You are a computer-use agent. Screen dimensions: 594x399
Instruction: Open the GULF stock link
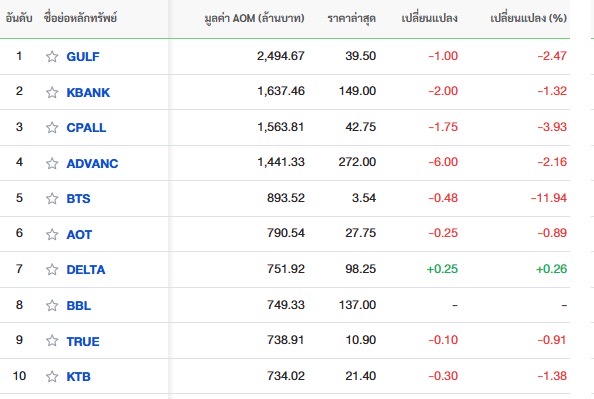click(x=83, y=56)
